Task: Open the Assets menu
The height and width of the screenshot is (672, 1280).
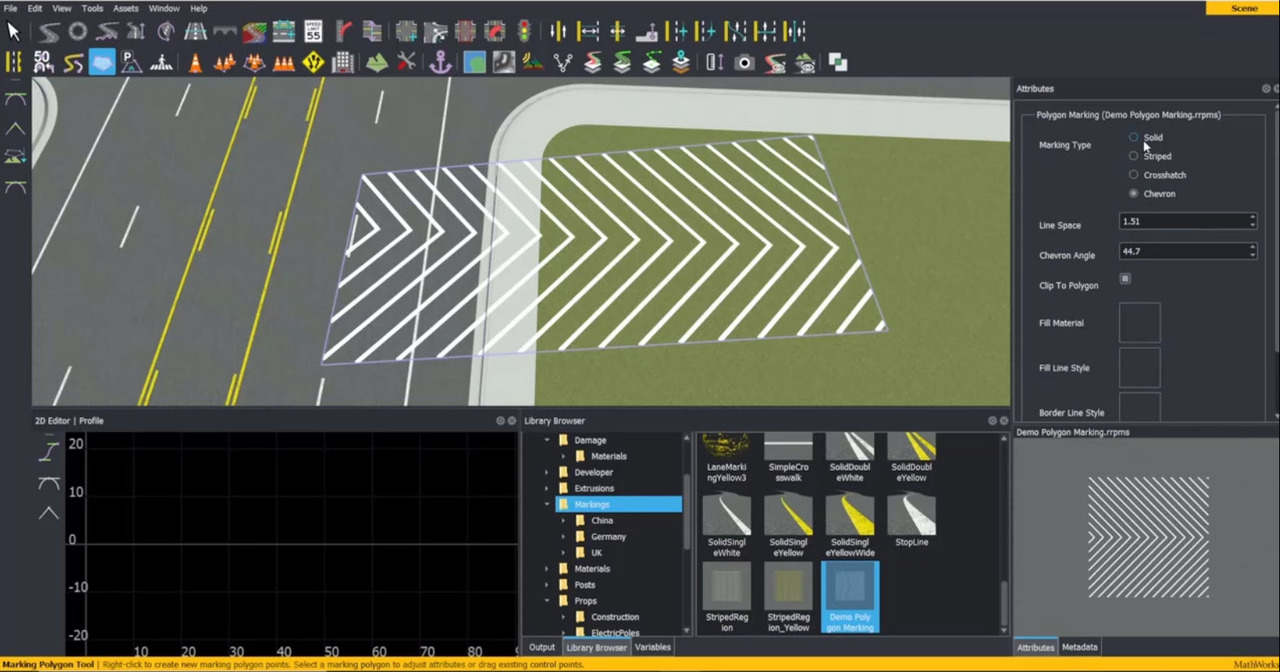Action: 126,8
